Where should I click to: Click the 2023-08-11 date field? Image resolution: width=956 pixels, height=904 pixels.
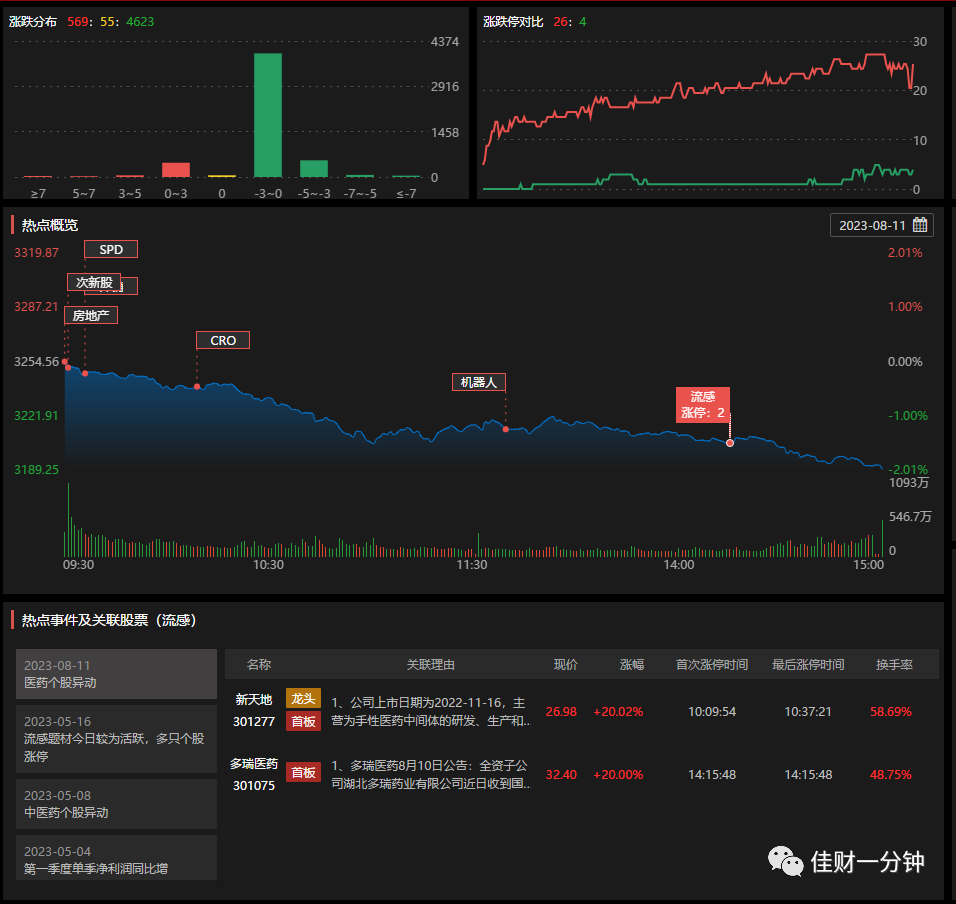[x=882, y=225]
